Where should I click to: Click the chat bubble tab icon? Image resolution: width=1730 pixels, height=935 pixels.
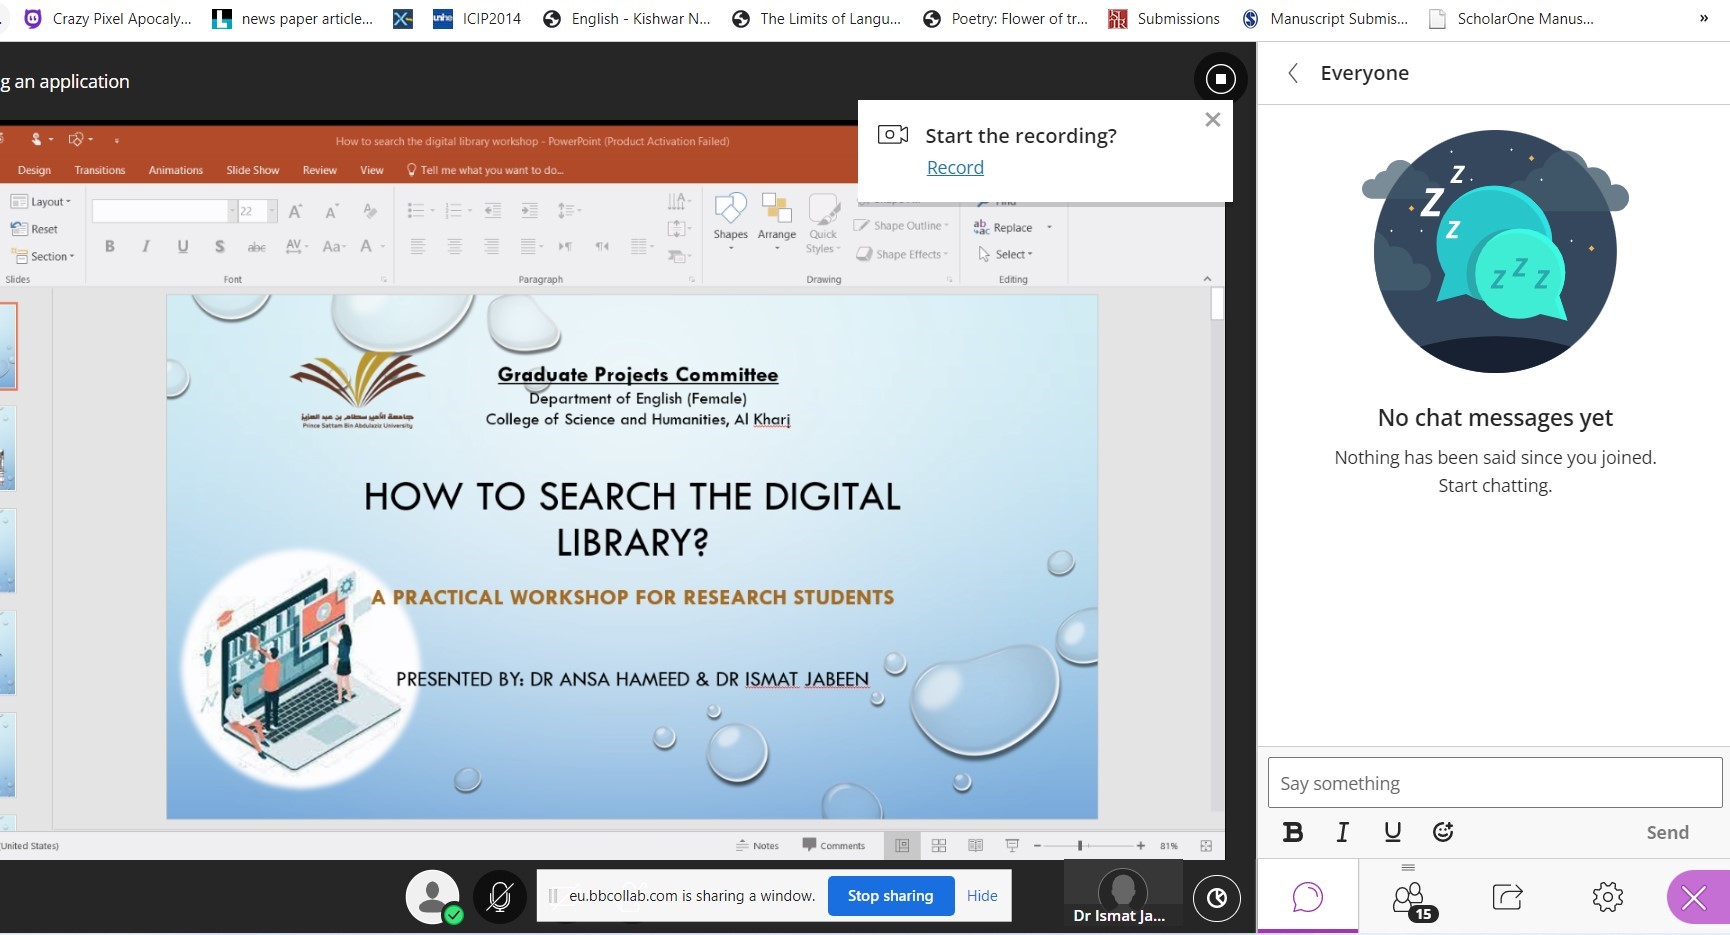click(1307, 897)
